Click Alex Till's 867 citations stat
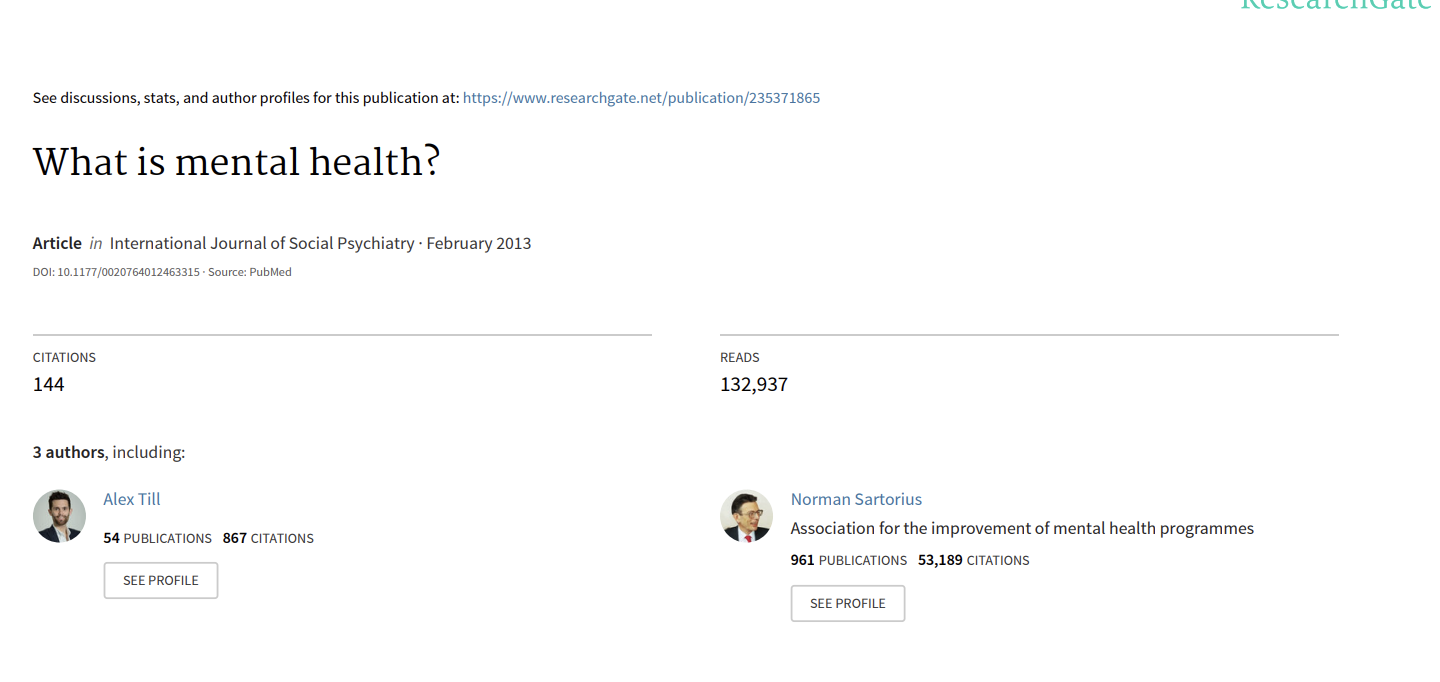 click(268, 538)
